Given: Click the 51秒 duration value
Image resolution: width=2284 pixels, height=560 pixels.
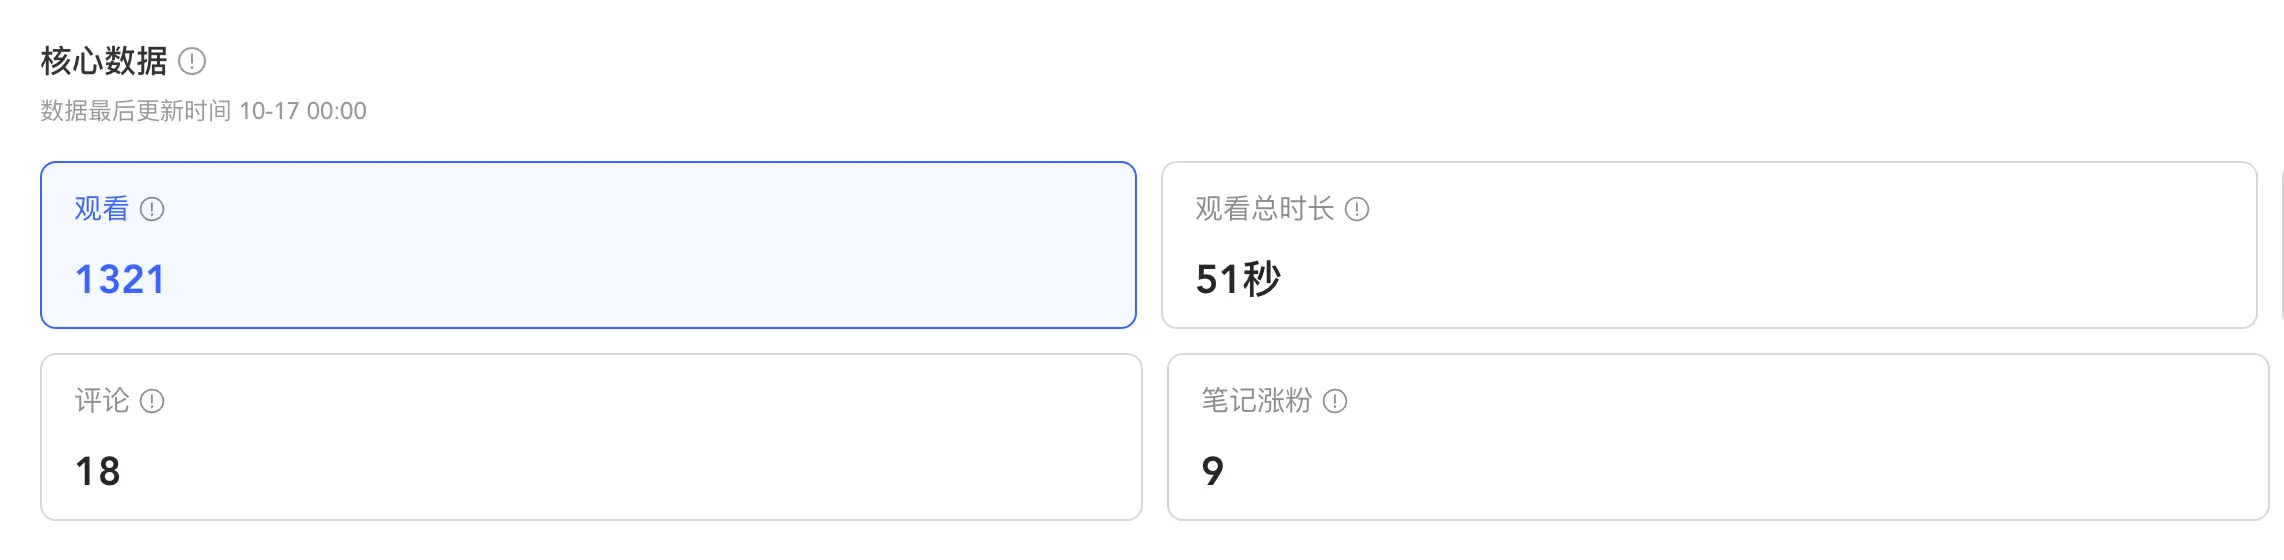Looking at the screenshot, I should pyautogui.click(x=1238, y=279).
